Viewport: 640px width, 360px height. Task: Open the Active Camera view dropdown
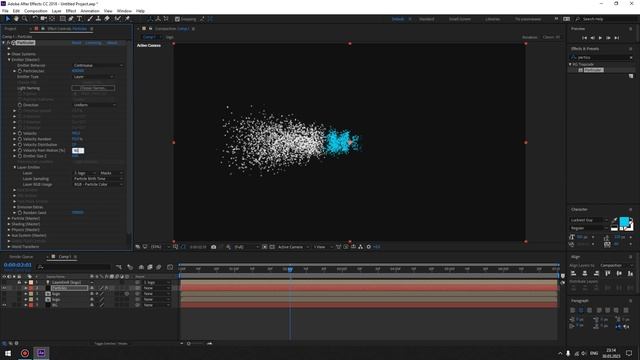tap(293, 247)
